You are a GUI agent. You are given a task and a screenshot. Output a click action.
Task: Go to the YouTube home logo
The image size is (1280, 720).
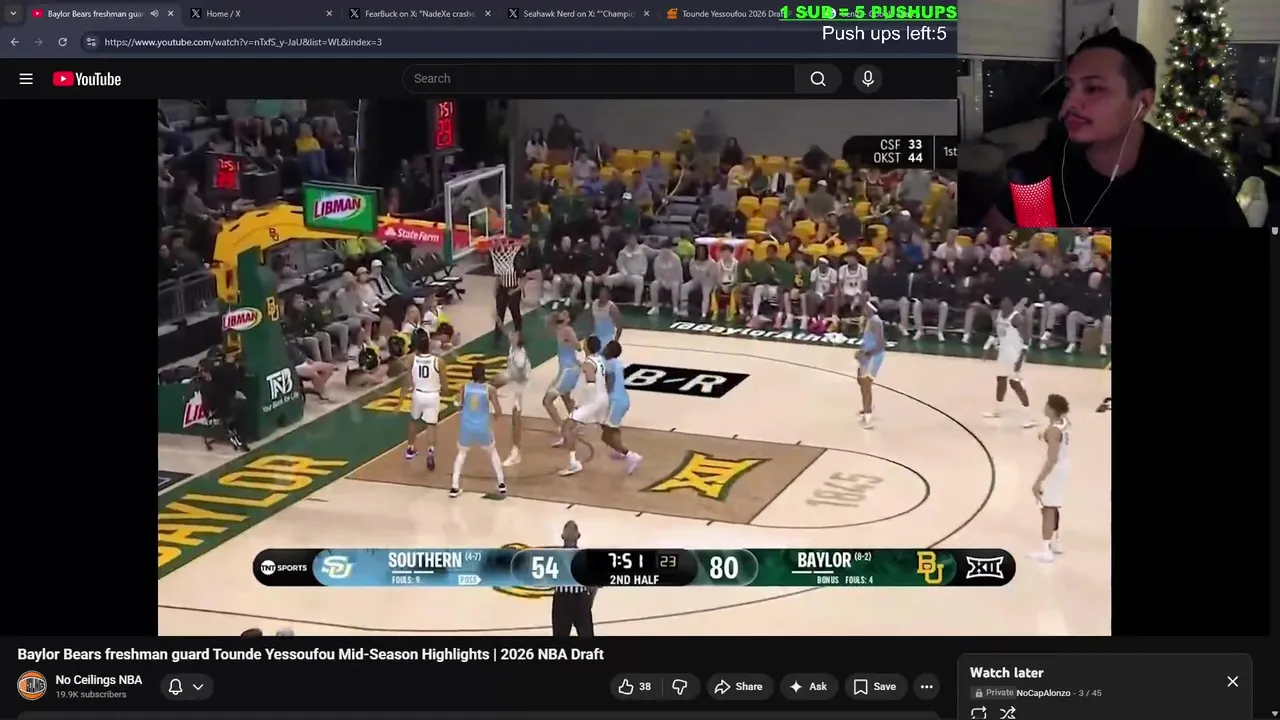[x=87, y=79]
